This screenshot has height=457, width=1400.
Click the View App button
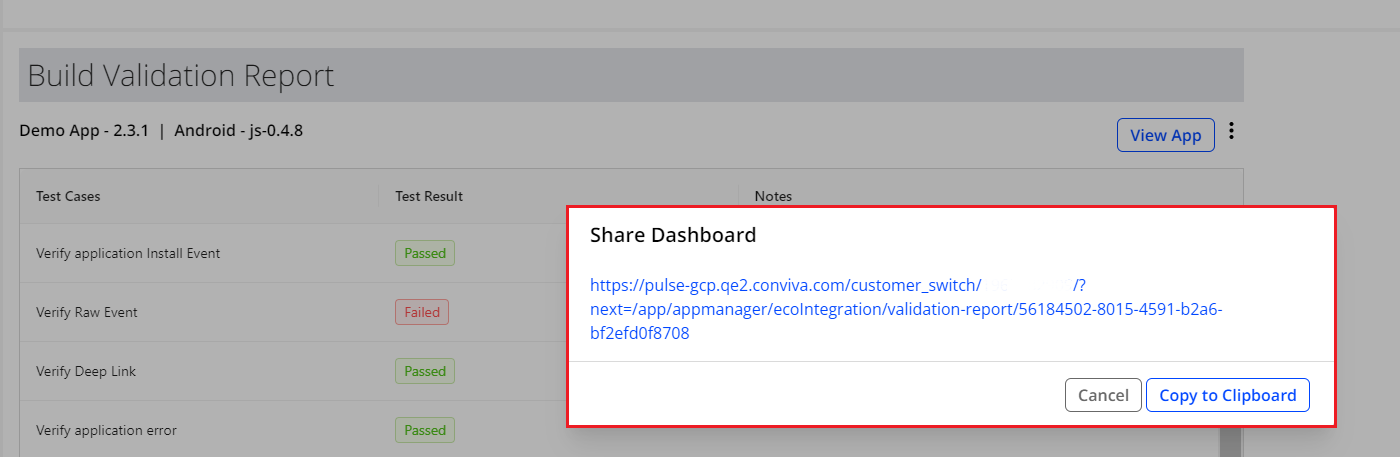click(x=1165, y=135)
